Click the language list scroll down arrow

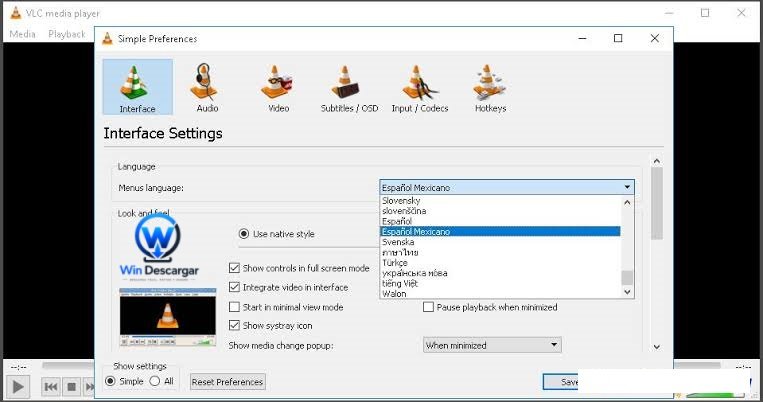pyautogui.click(x=627, y=292)
